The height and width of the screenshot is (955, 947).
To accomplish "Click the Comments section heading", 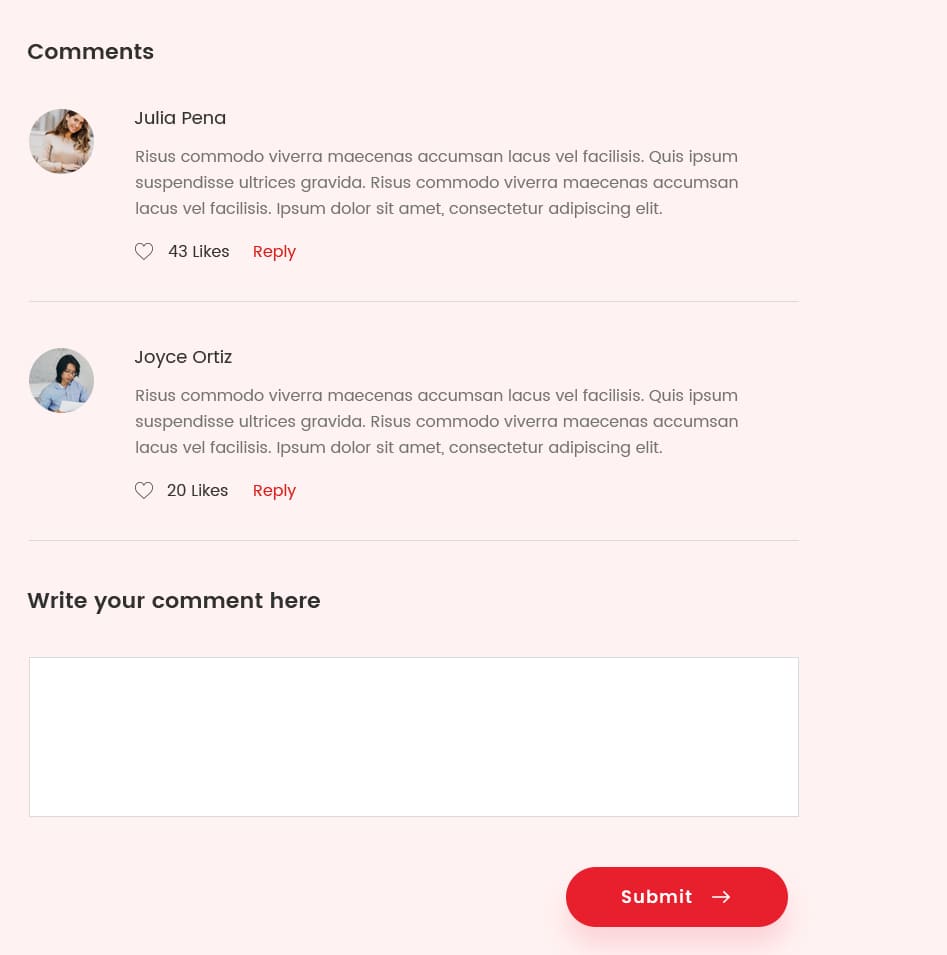I will 91,52.
